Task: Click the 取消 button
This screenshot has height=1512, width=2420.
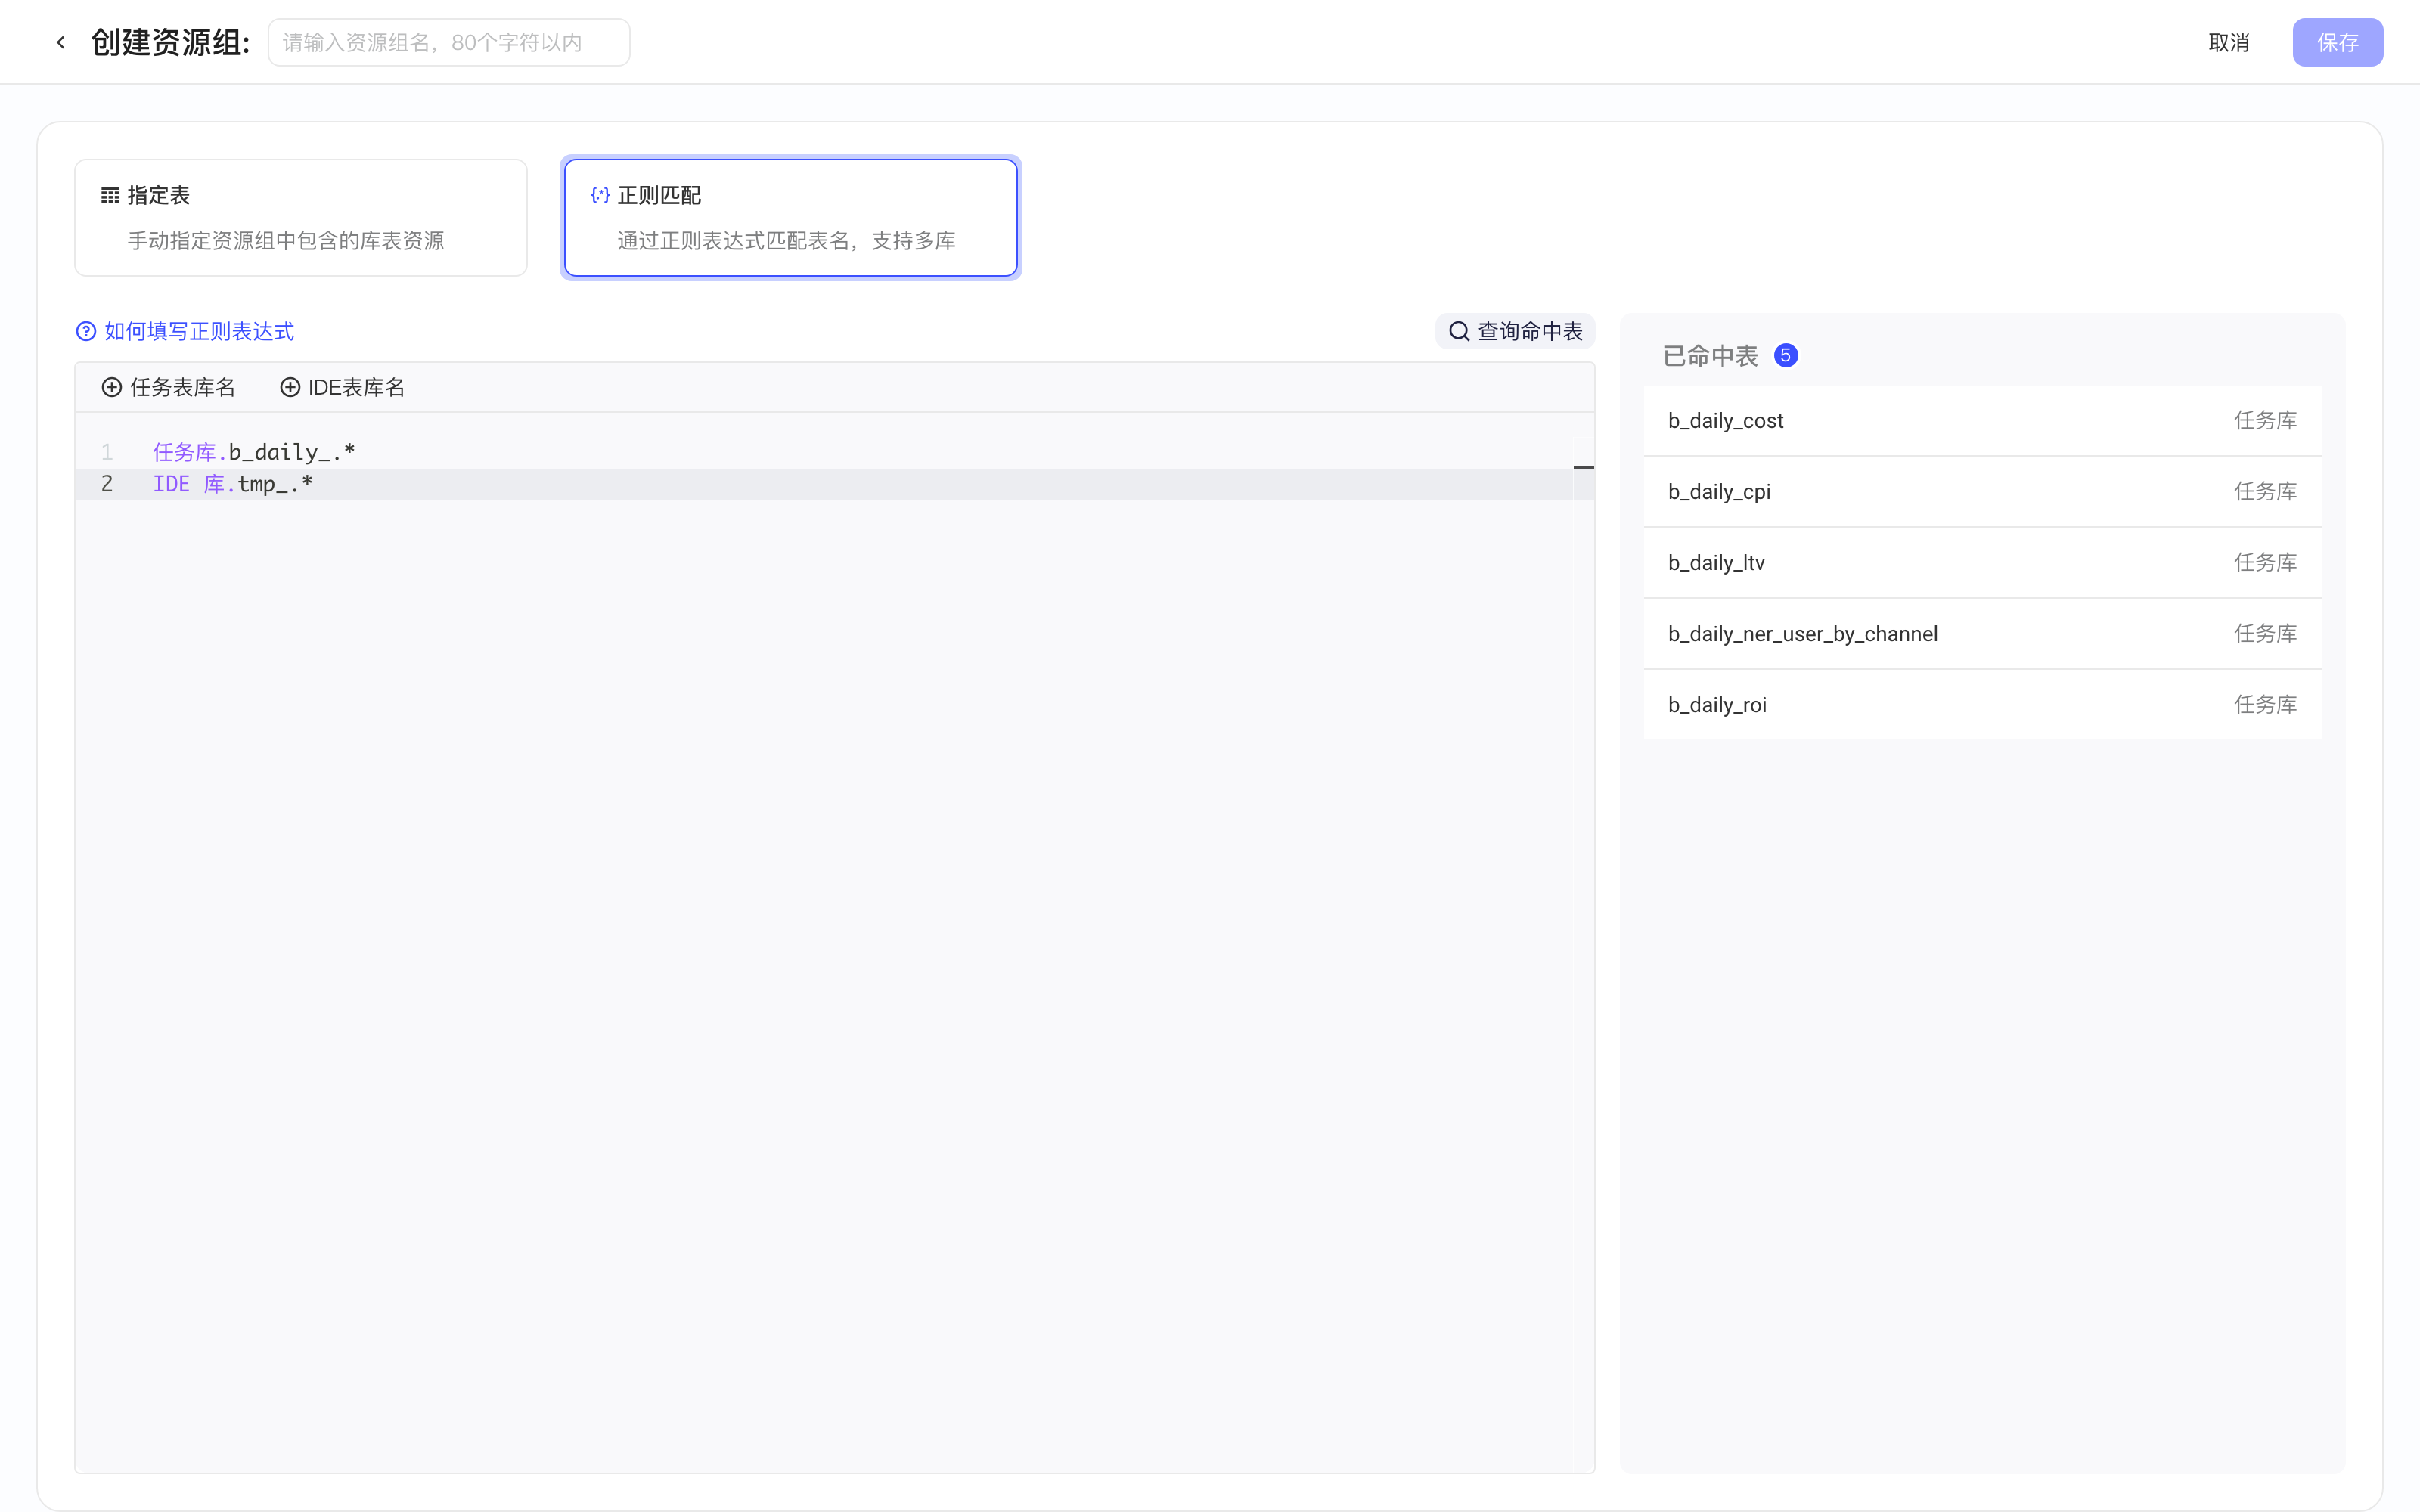Action: (2228, 42)
